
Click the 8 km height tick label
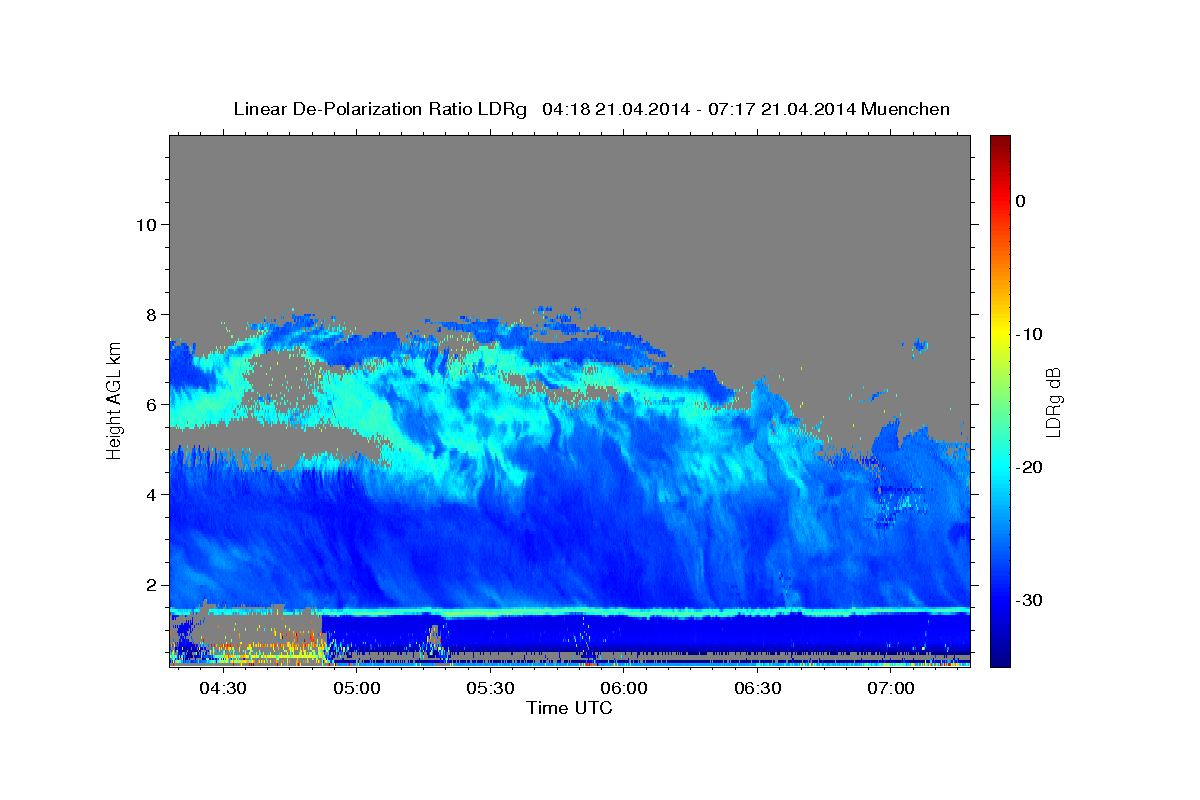tap(150, 314)
